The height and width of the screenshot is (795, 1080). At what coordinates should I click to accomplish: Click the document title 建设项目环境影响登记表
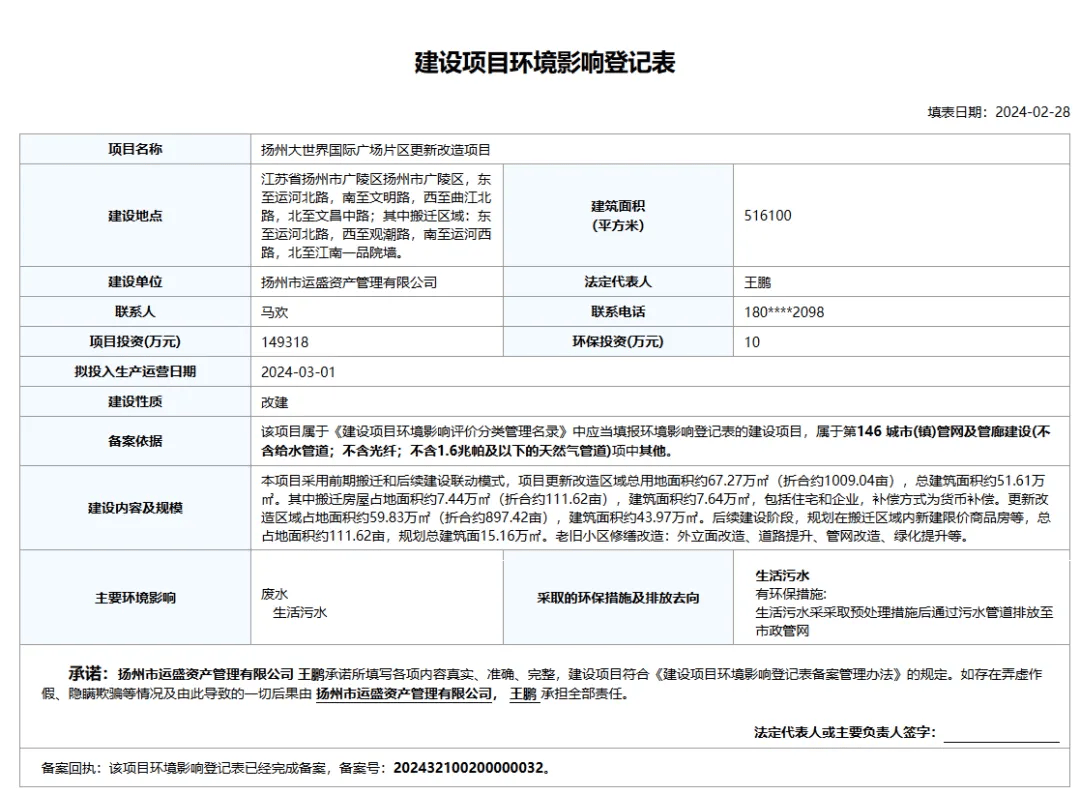[545, 62]
